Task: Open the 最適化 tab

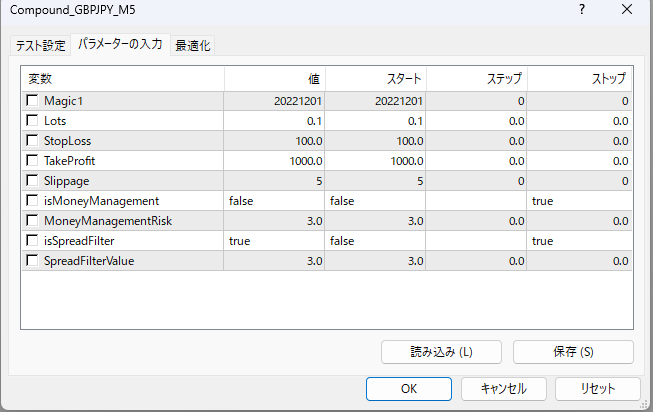Action: [193, 45]
